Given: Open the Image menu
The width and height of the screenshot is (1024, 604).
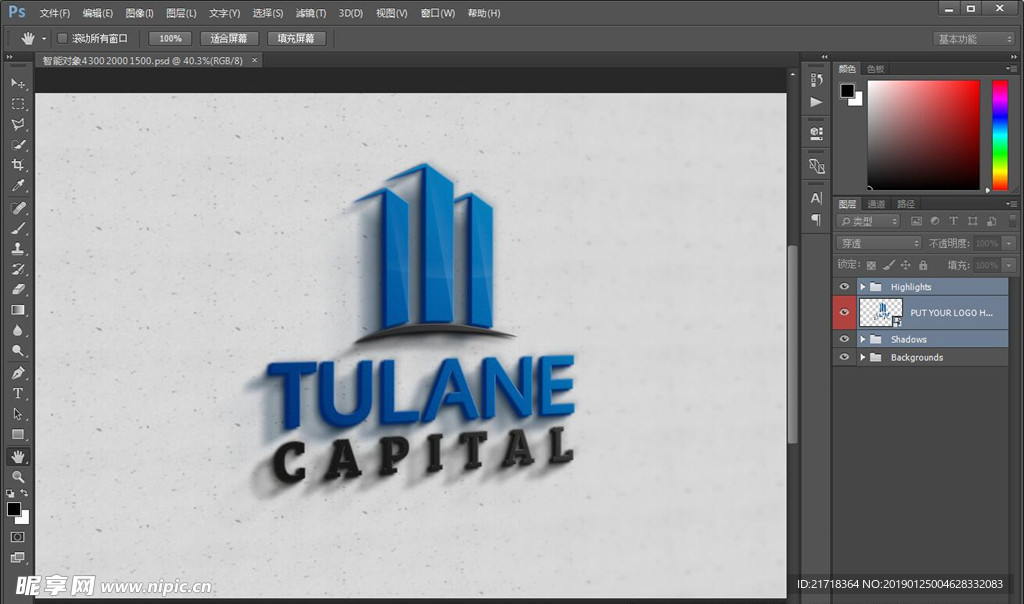Looking at the screenshot, I should point(139,13).
